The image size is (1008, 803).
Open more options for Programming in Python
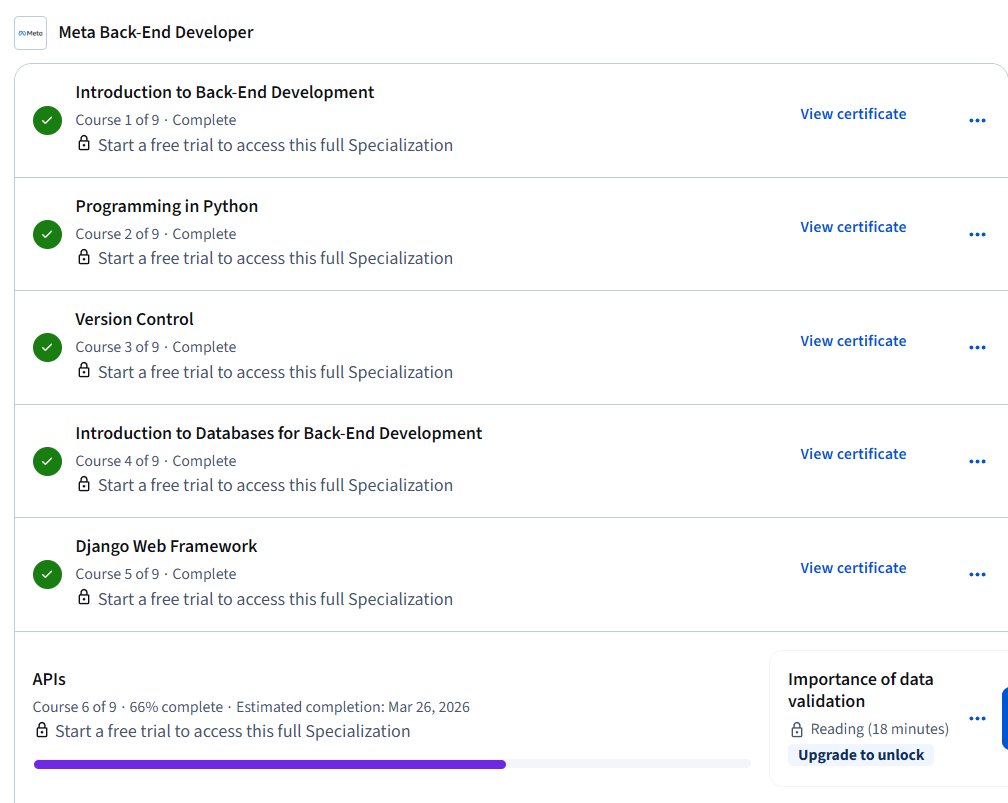[977, 234]
